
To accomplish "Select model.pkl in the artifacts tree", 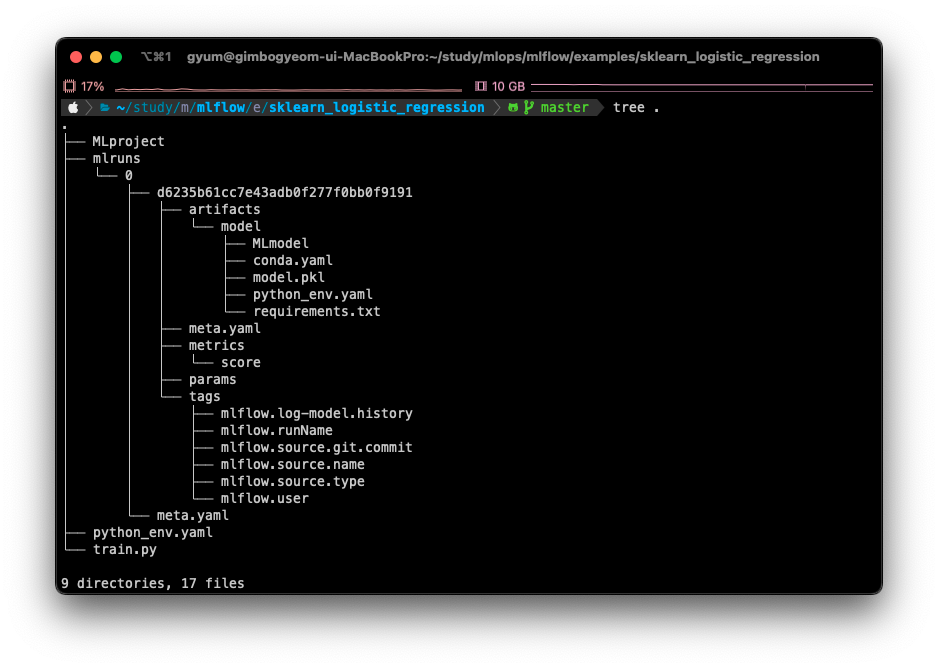I will [x=288, y=277].
